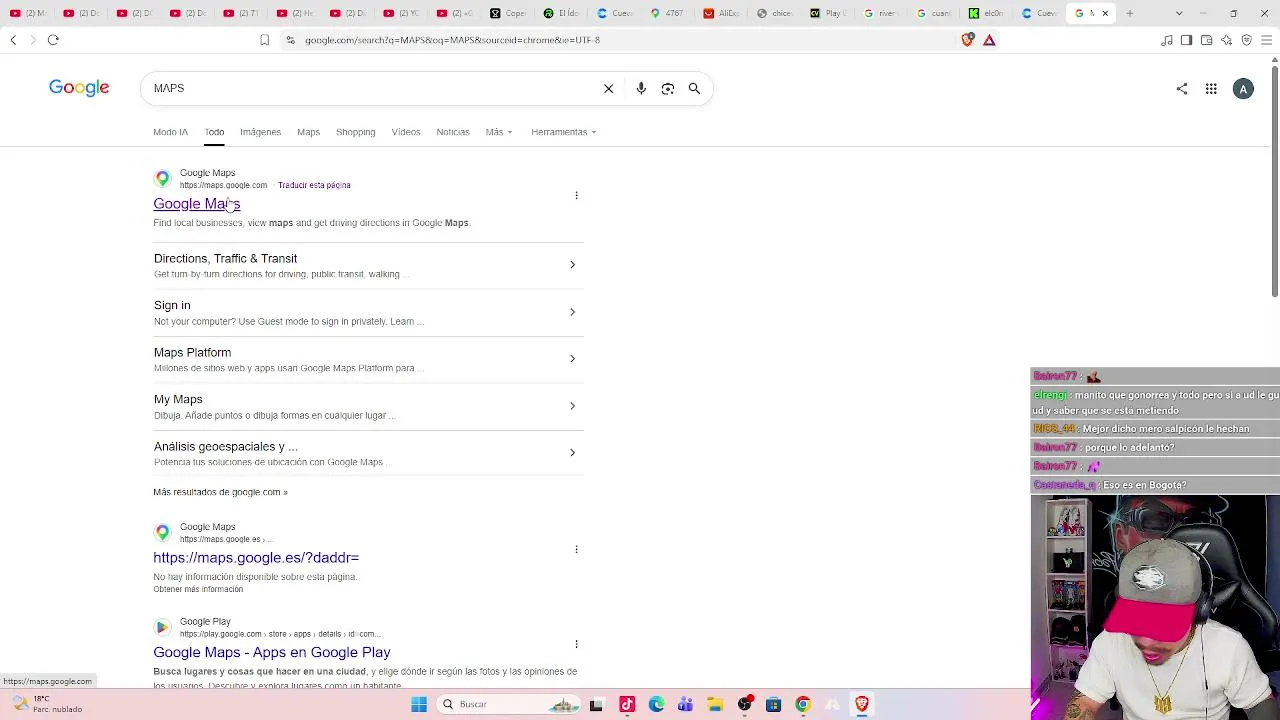1280x720 pixels.
Task: Open Microsoft Teams from the taskbar
Action: click(x=685, y=704)
